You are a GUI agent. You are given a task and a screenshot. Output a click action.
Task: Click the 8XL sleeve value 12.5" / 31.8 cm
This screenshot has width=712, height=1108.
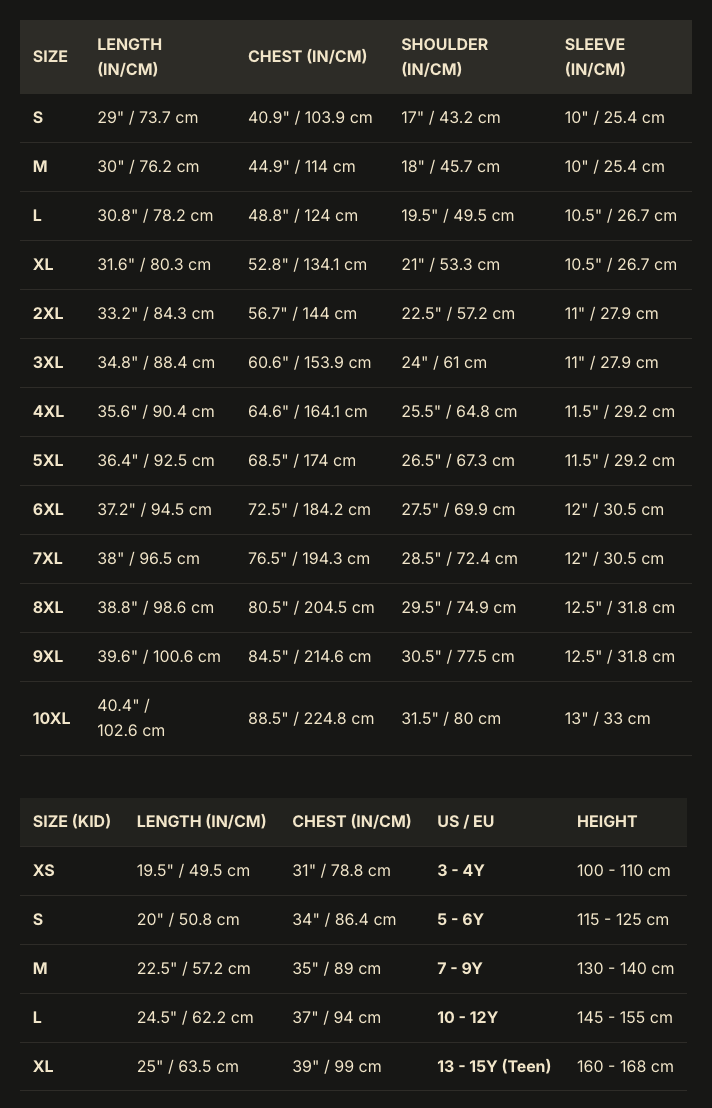(619, 608)
